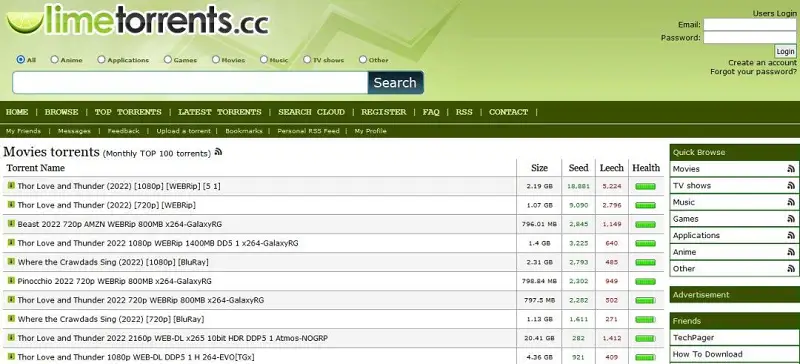Open RSS feed icon beside Monthly TOP 100
The width and height of the screenshot is (800, 364).
coord(218,152)
